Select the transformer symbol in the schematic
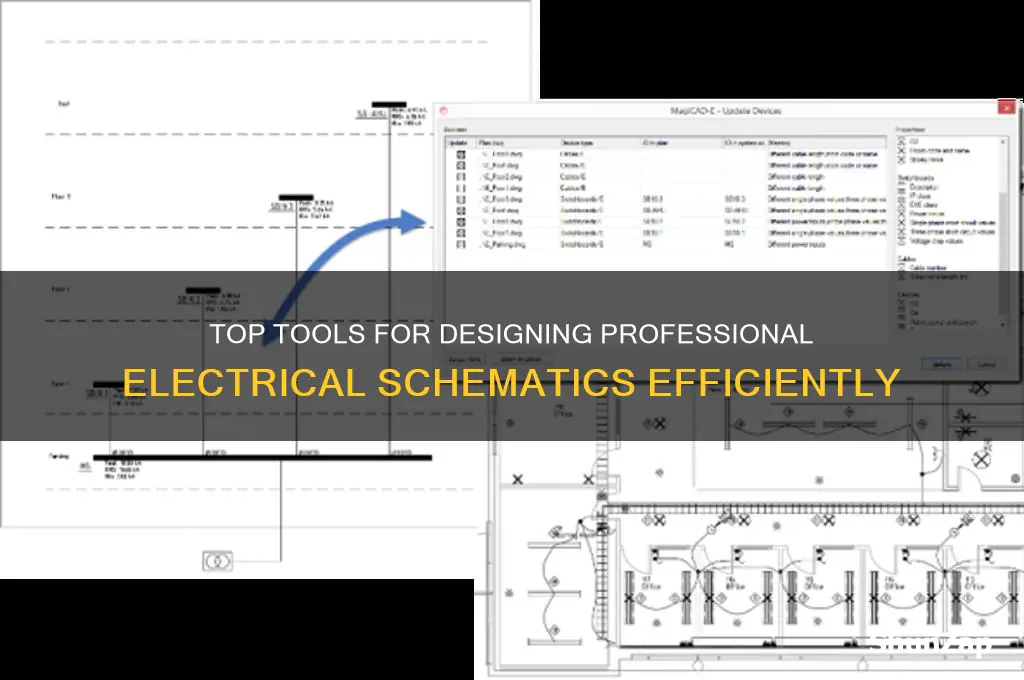Screen dimensions: 1024x680 coord(217,561)
